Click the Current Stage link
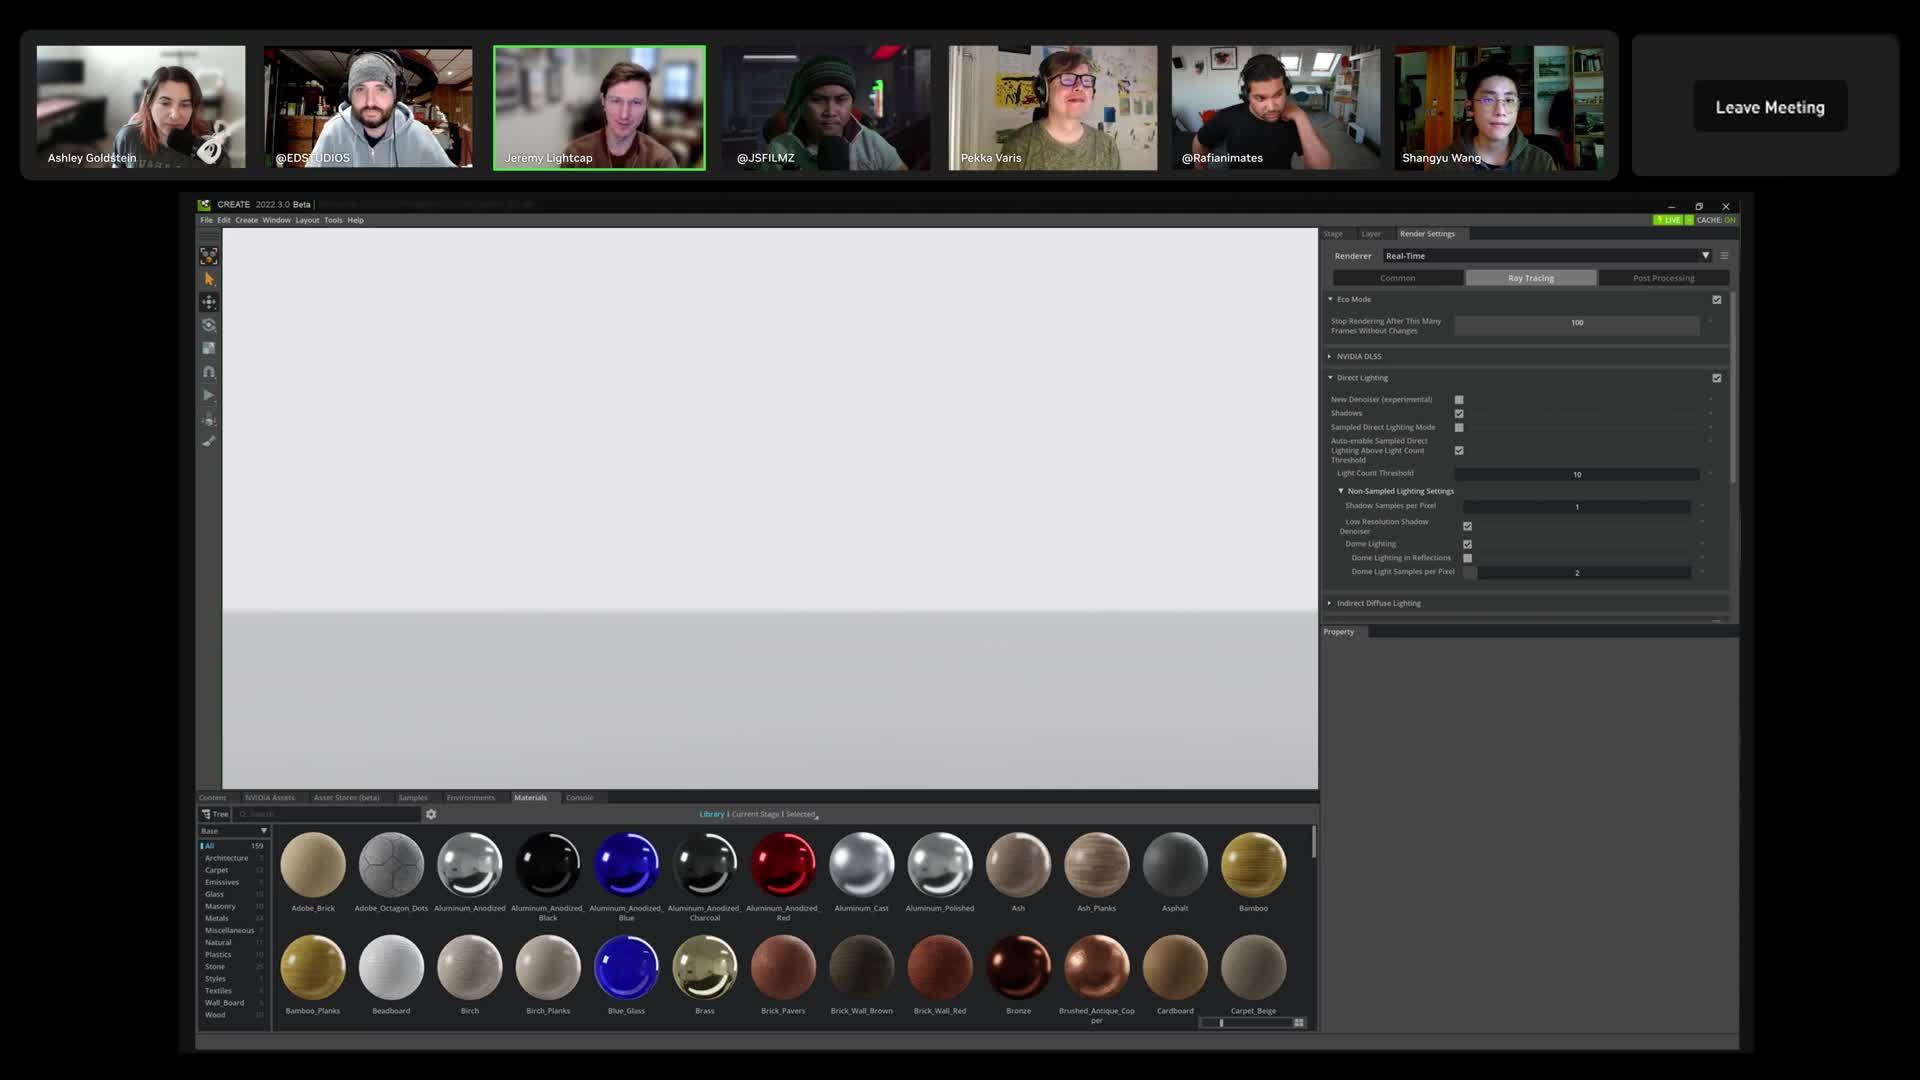The width and height of the screenshot is (1920, 1080). click(x=755, y=814)
